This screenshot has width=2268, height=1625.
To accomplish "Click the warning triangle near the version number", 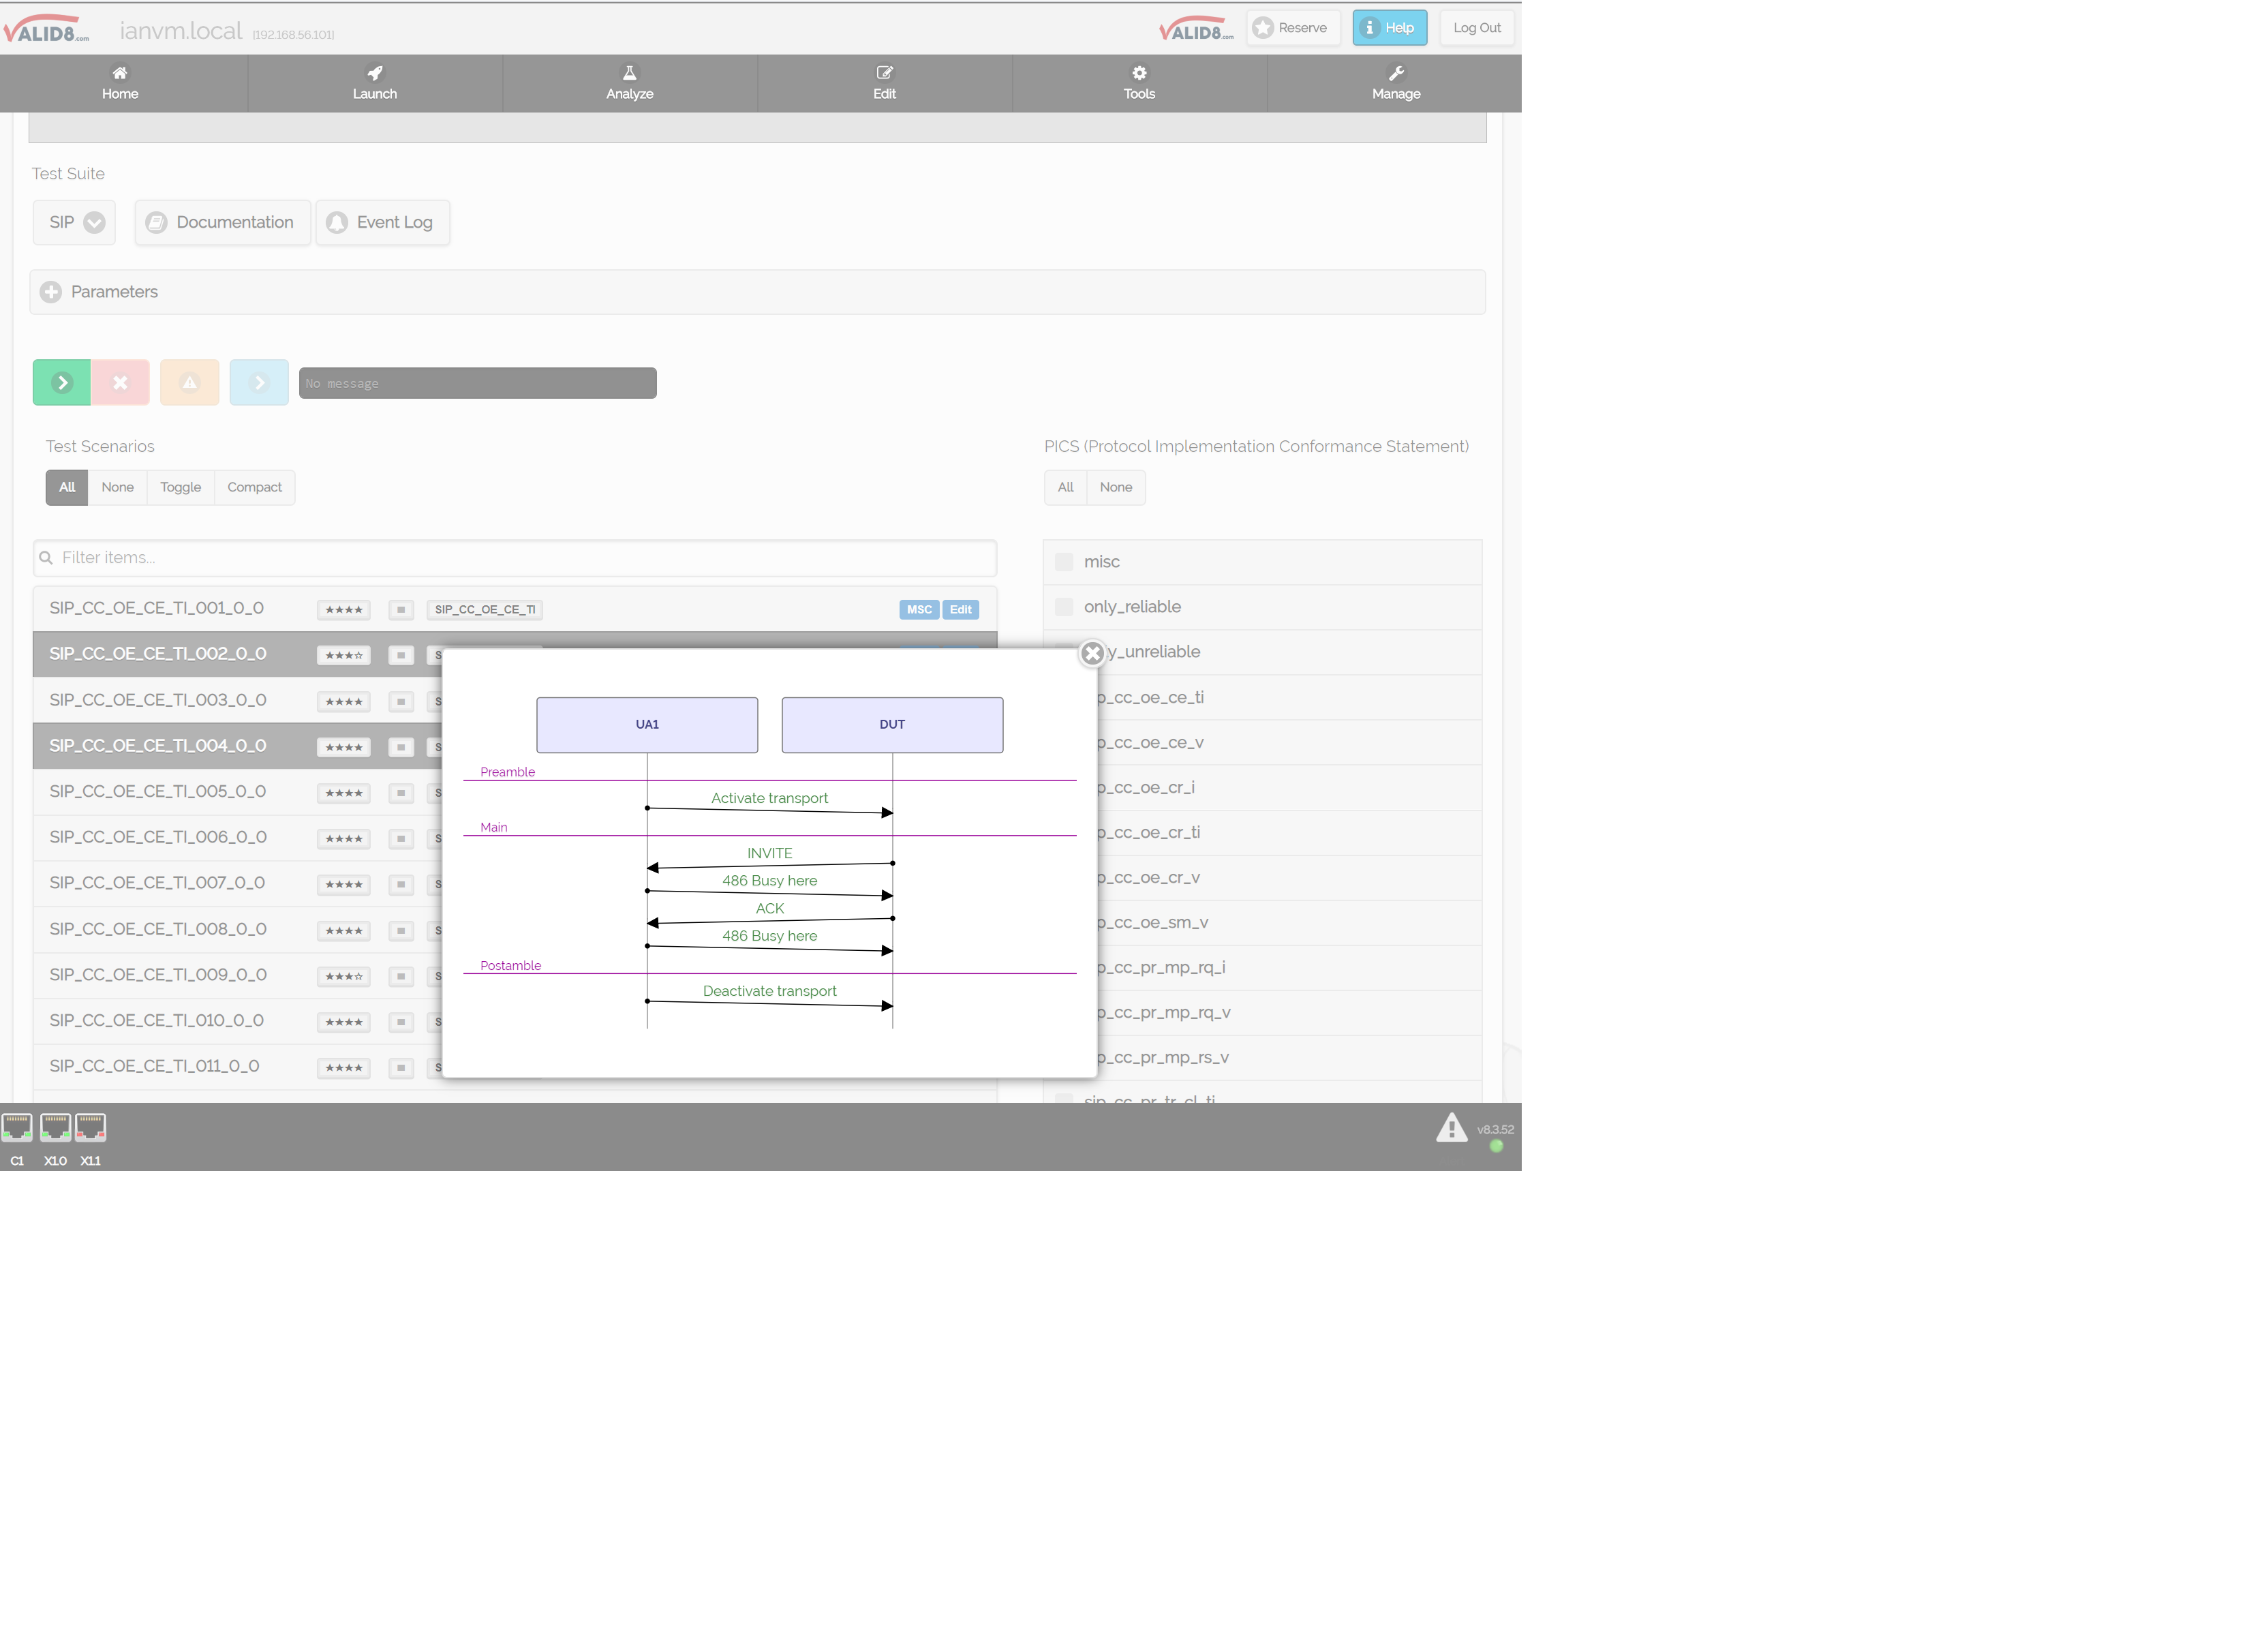I will click(x=1452, y=1127).
